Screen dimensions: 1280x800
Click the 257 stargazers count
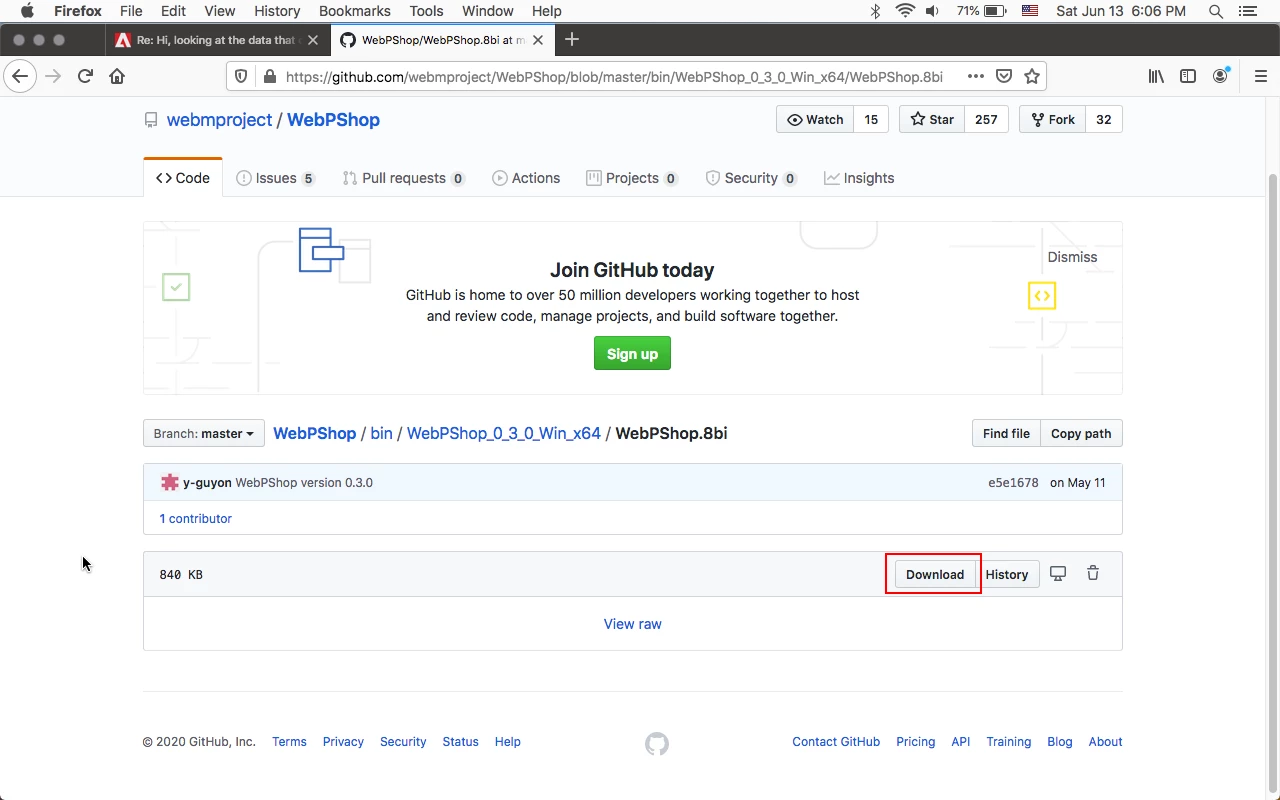coord(986,119)
